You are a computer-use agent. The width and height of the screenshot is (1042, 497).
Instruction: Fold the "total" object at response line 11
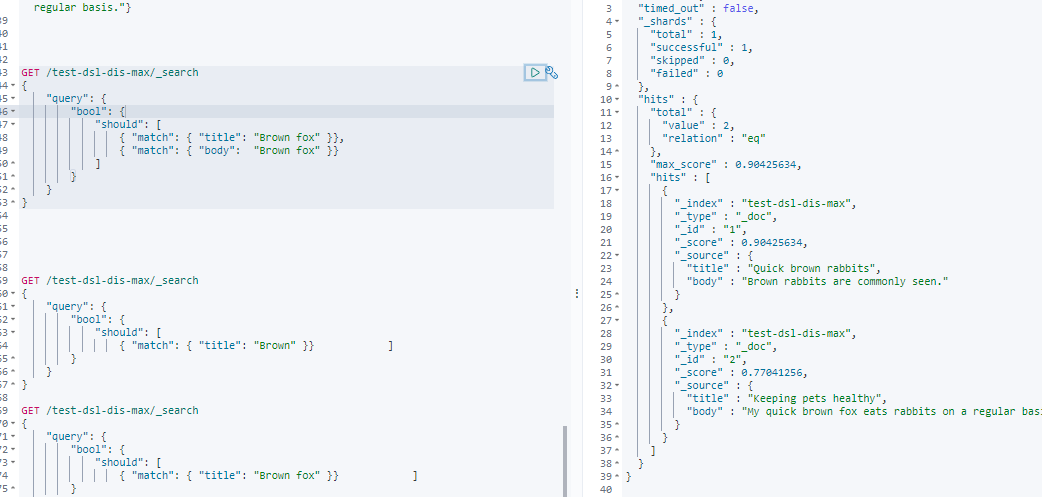[619, 113]
